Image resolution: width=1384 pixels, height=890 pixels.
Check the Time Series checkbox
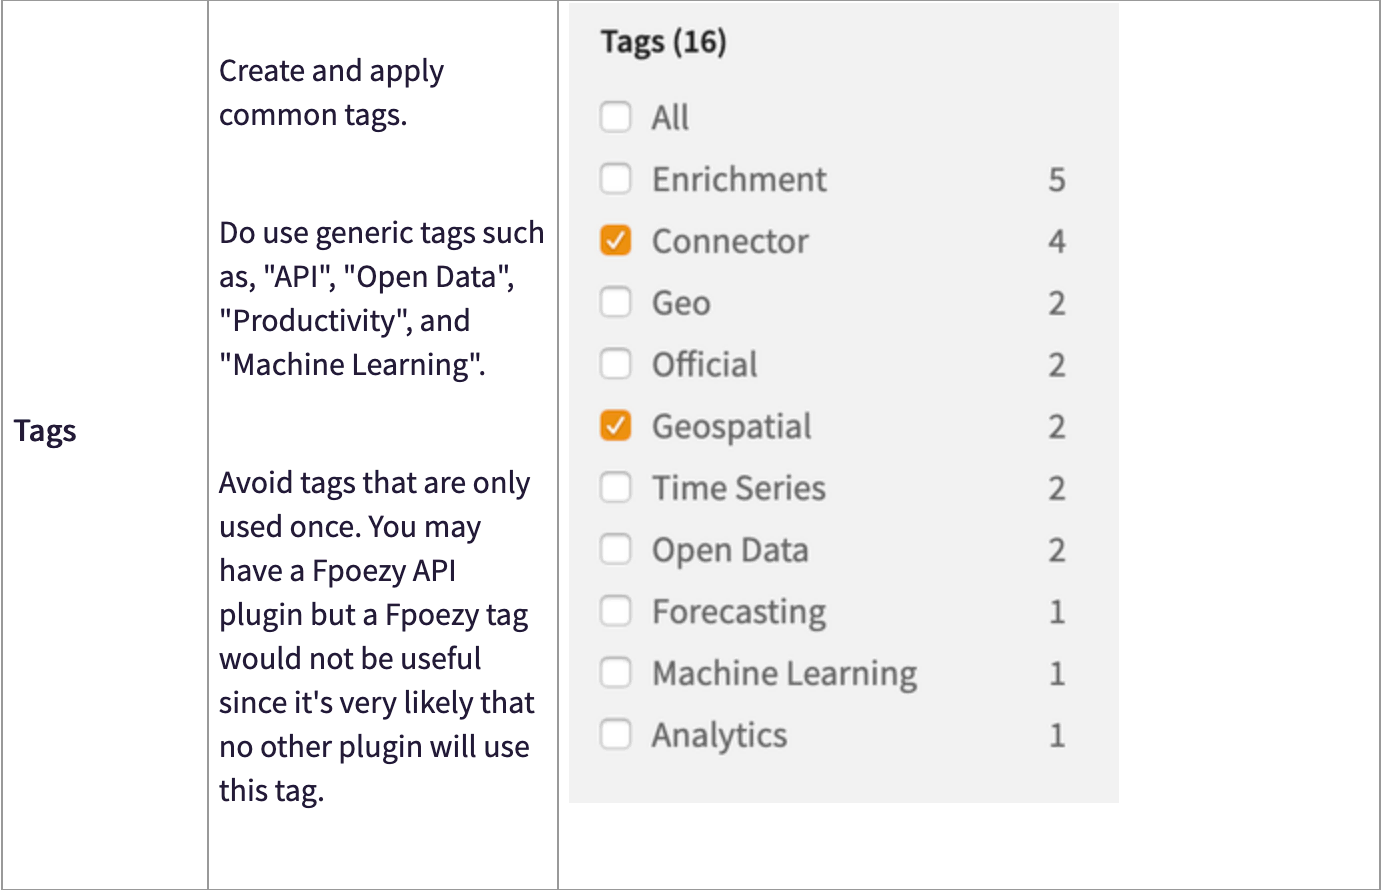click(x=616, y=488)
